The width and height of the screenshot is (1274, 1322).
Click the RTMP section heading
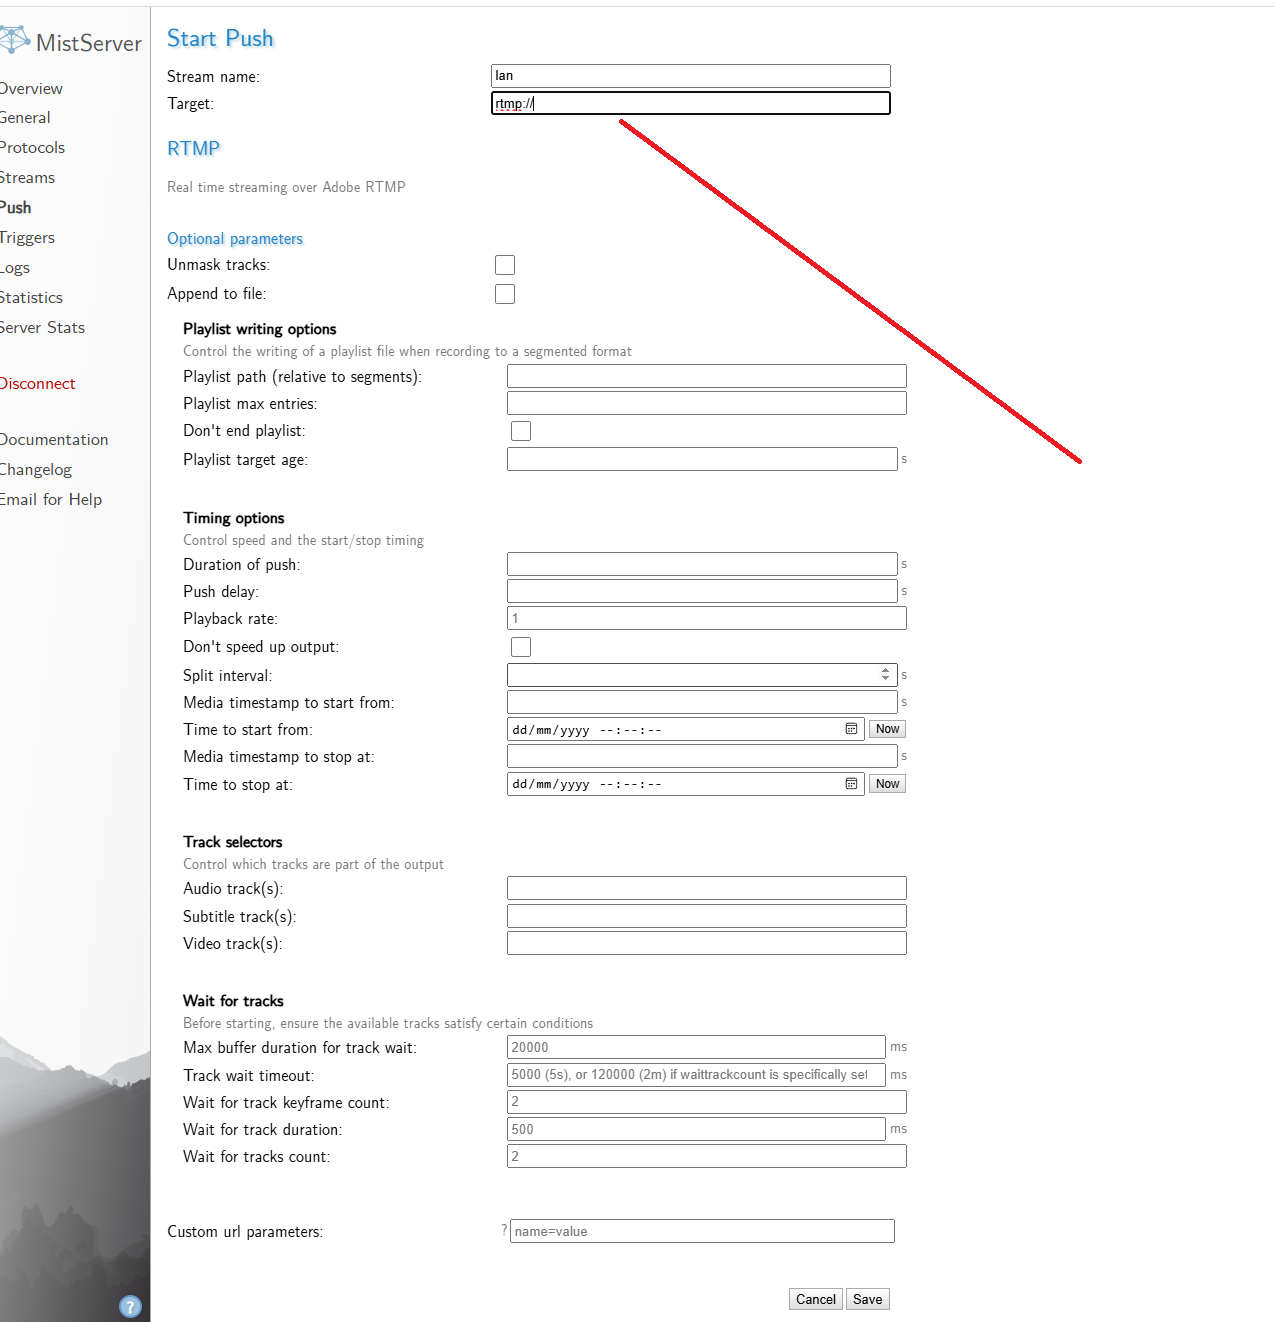coord(193,148)
